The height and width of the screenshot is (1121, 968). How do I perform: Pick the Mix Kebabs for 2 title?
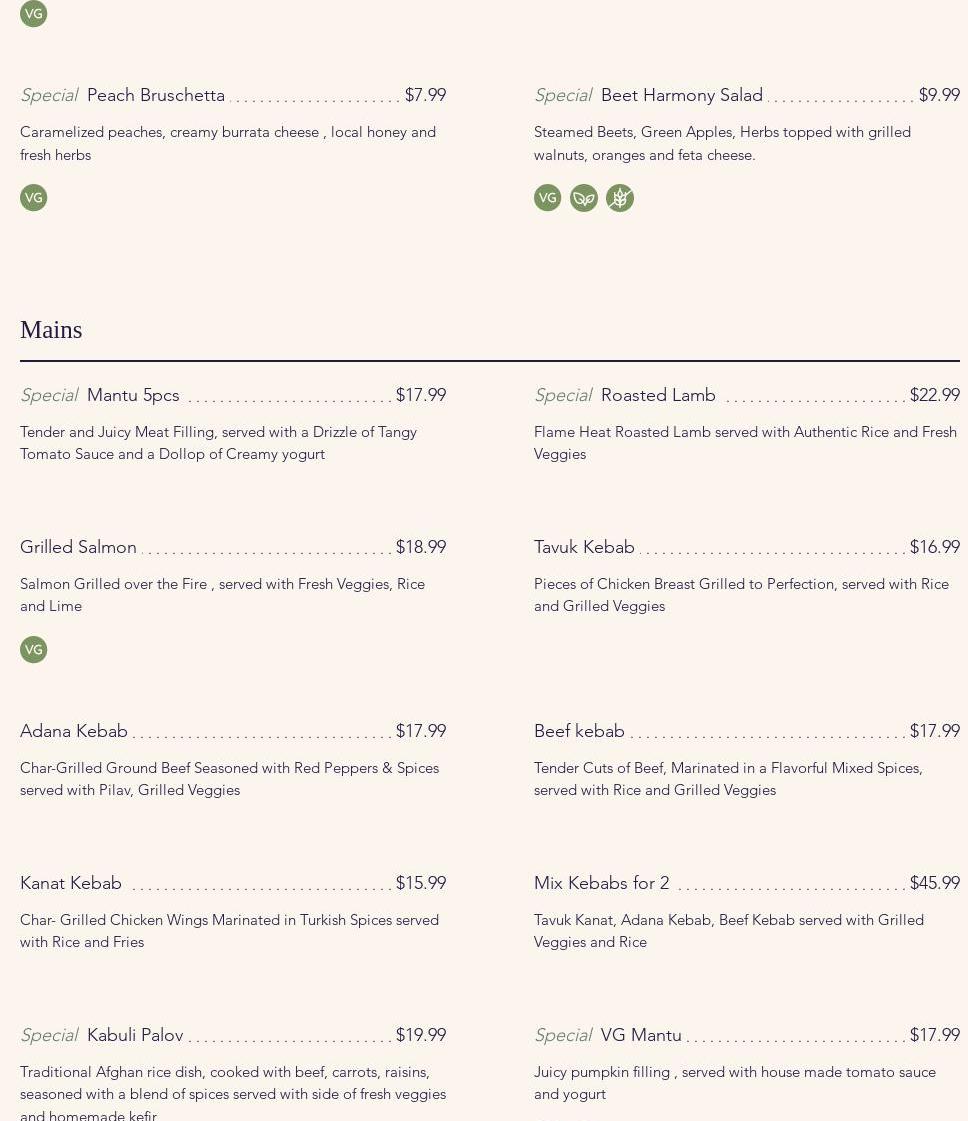coord(601,883)
